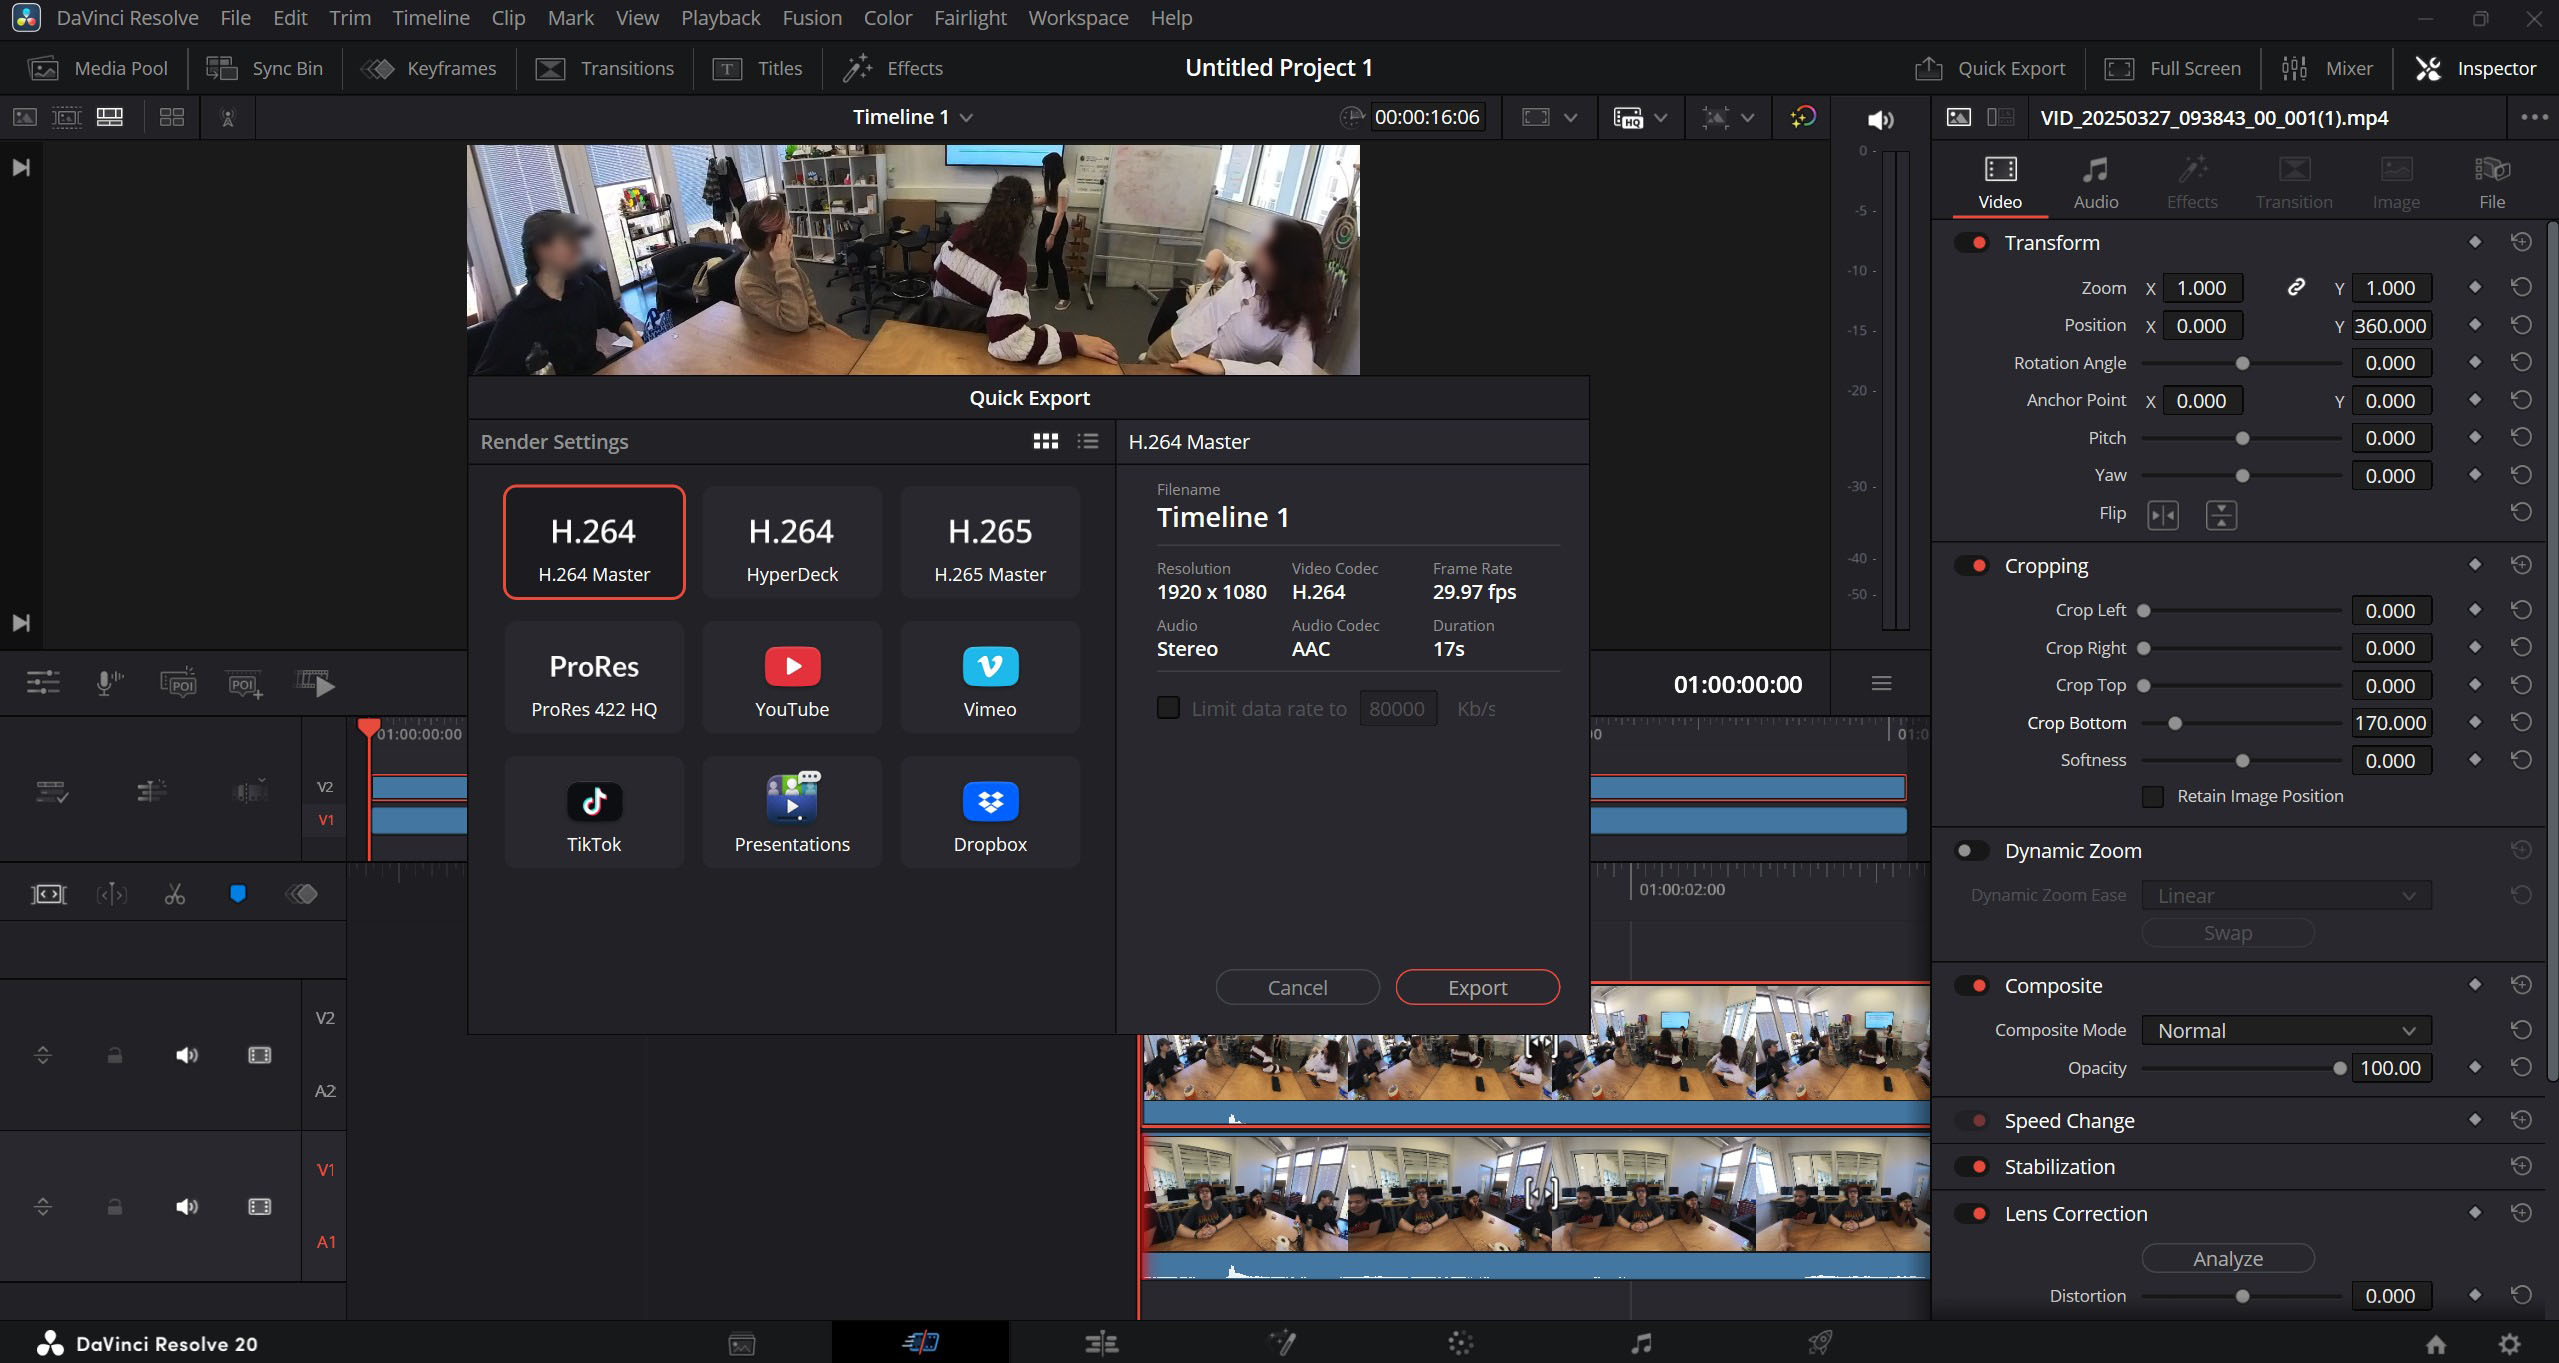Open the Fusion menu

coord(811,18)
